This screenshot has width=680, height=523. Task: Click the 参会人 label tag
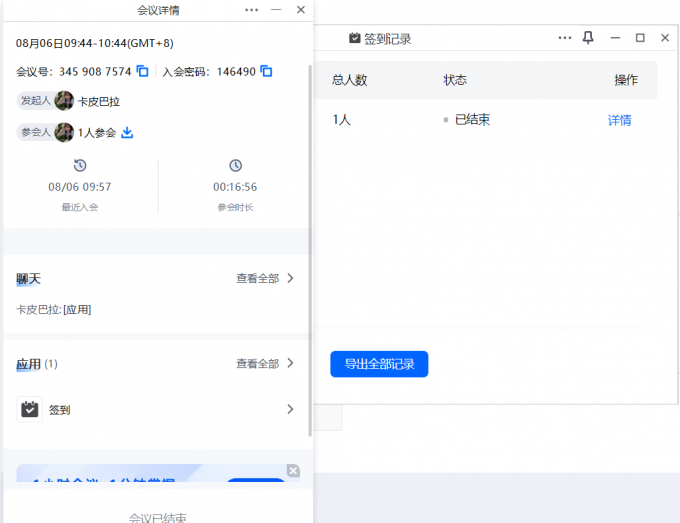pos(36,132)
